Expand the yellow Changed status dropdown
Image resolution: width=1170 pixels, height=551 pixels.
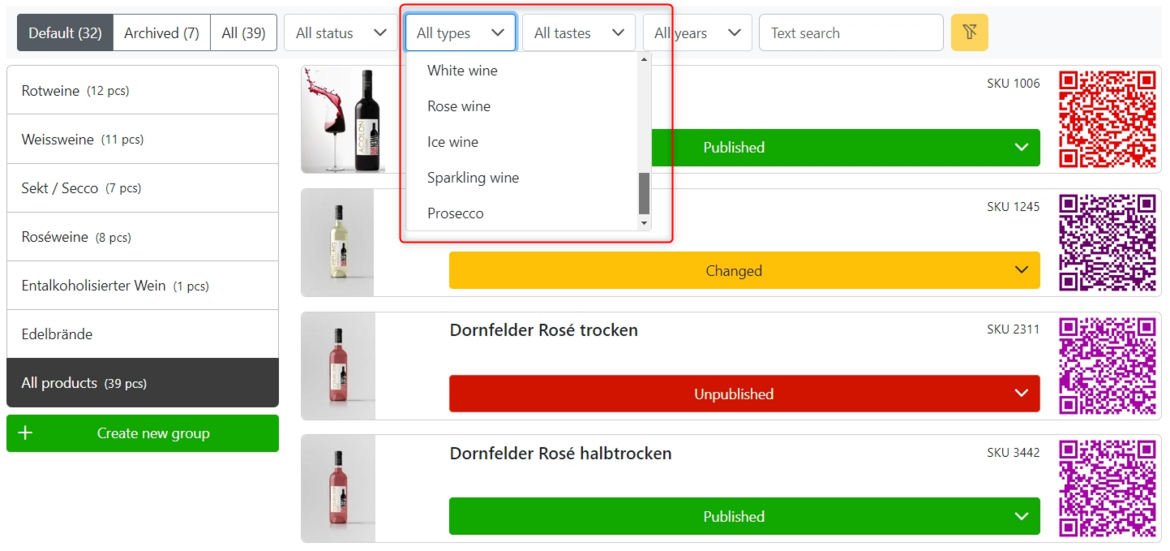(1021, 270)
